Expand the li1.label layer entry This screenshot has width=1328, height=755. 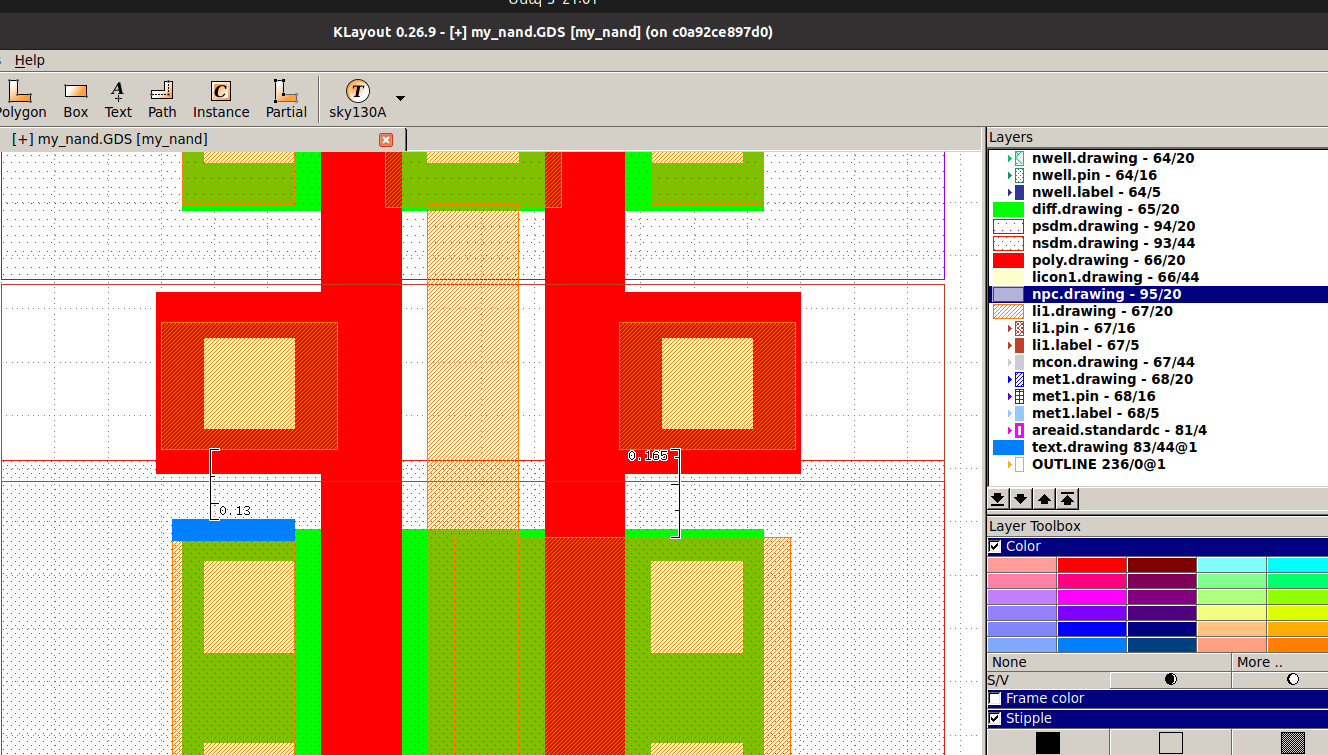click(1010, 345)
